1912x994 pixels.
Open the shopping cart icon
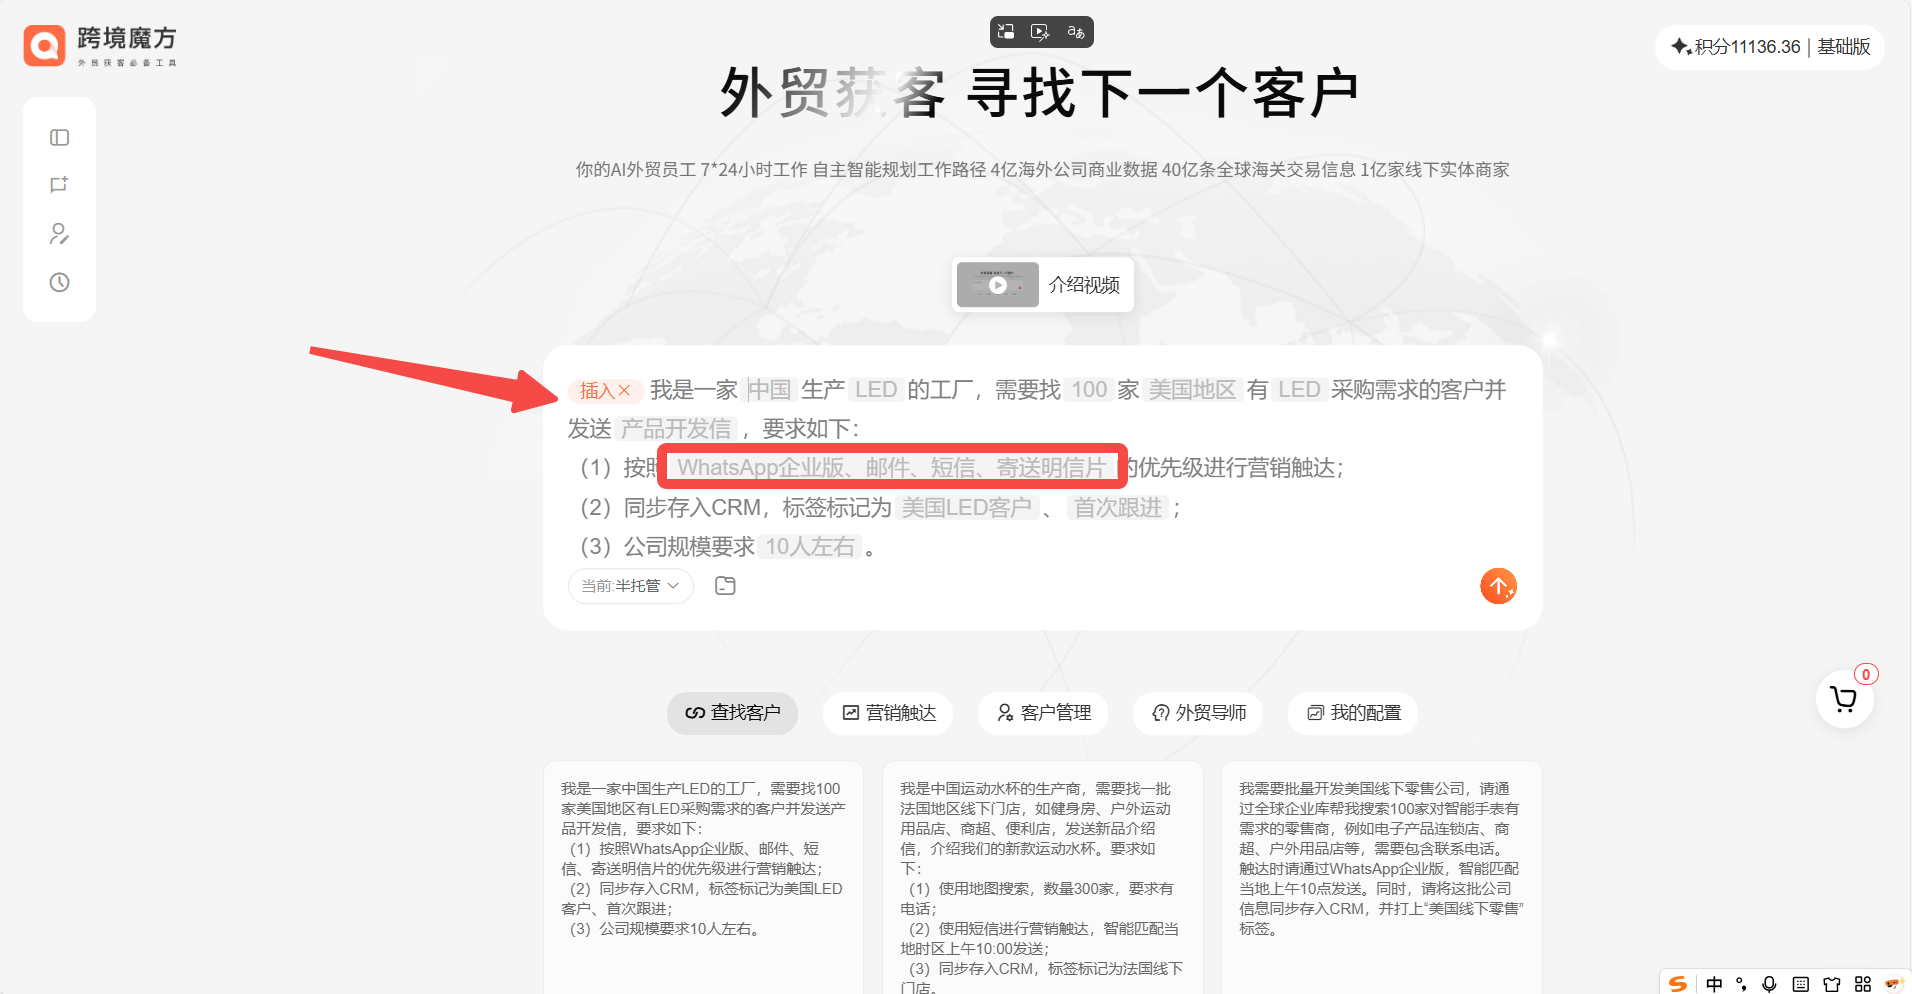[x=1843, y=699]
